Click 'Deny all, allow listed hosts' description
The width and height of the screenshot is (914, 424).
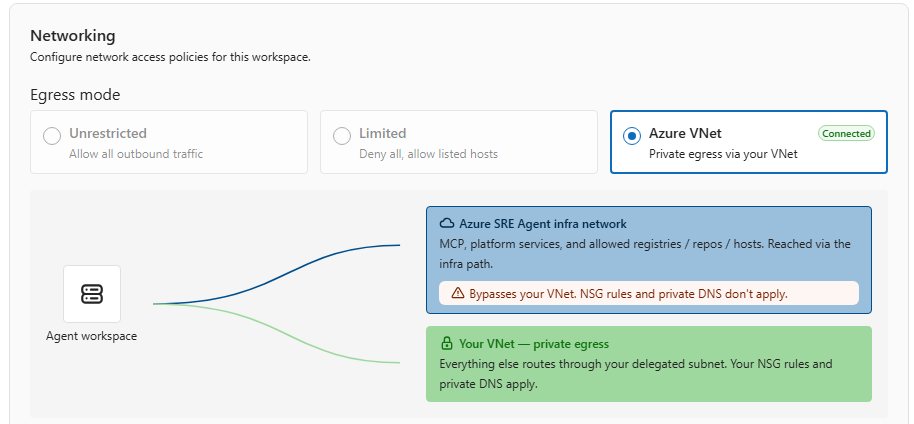coord(428,154)
